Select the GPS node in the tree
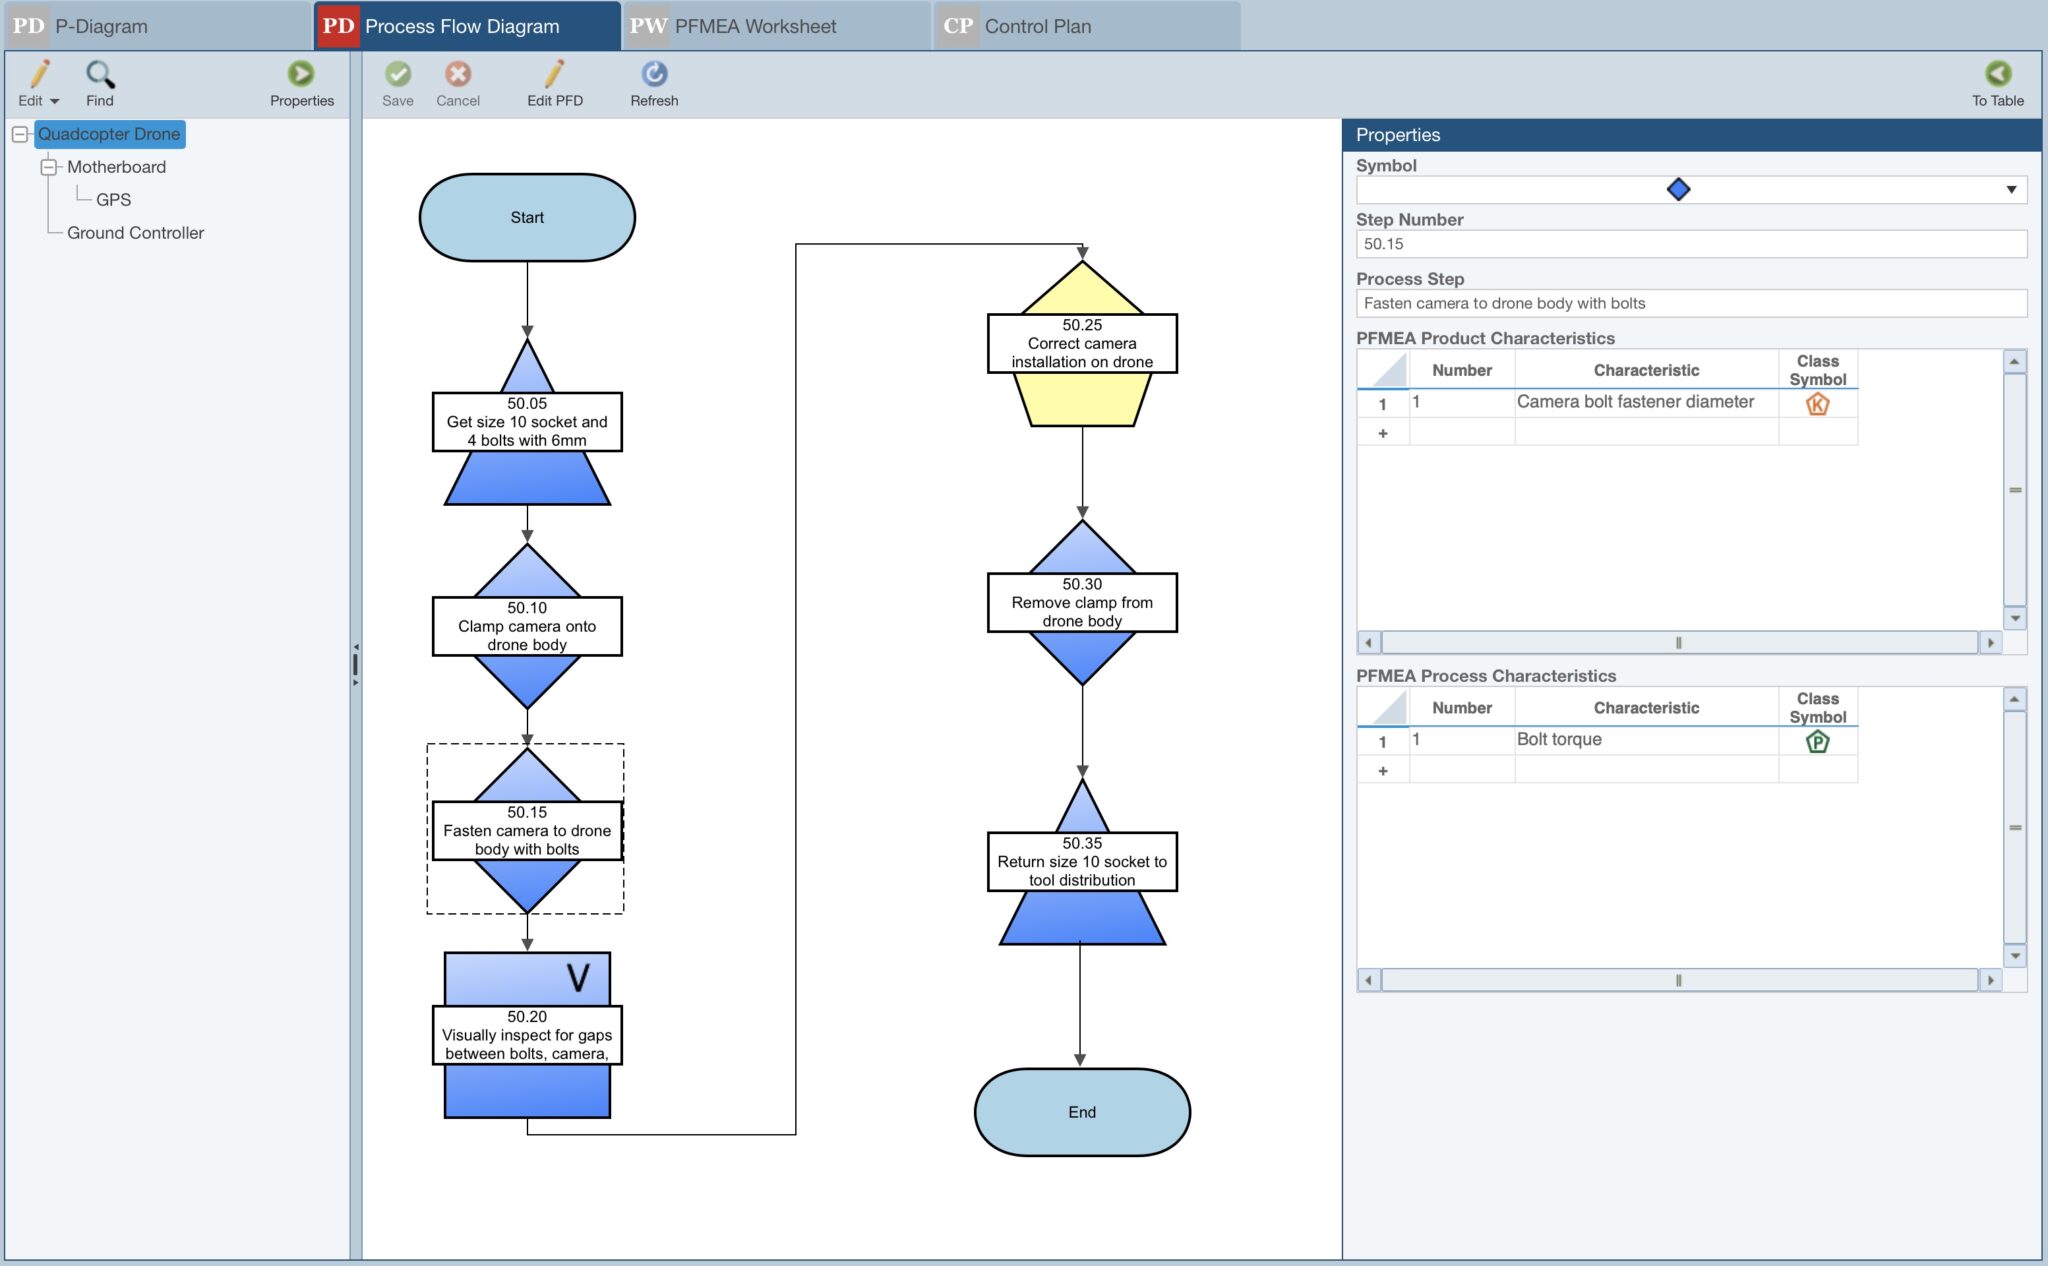The height and width of the screenshot is (1266, 2048). [114, 199]
